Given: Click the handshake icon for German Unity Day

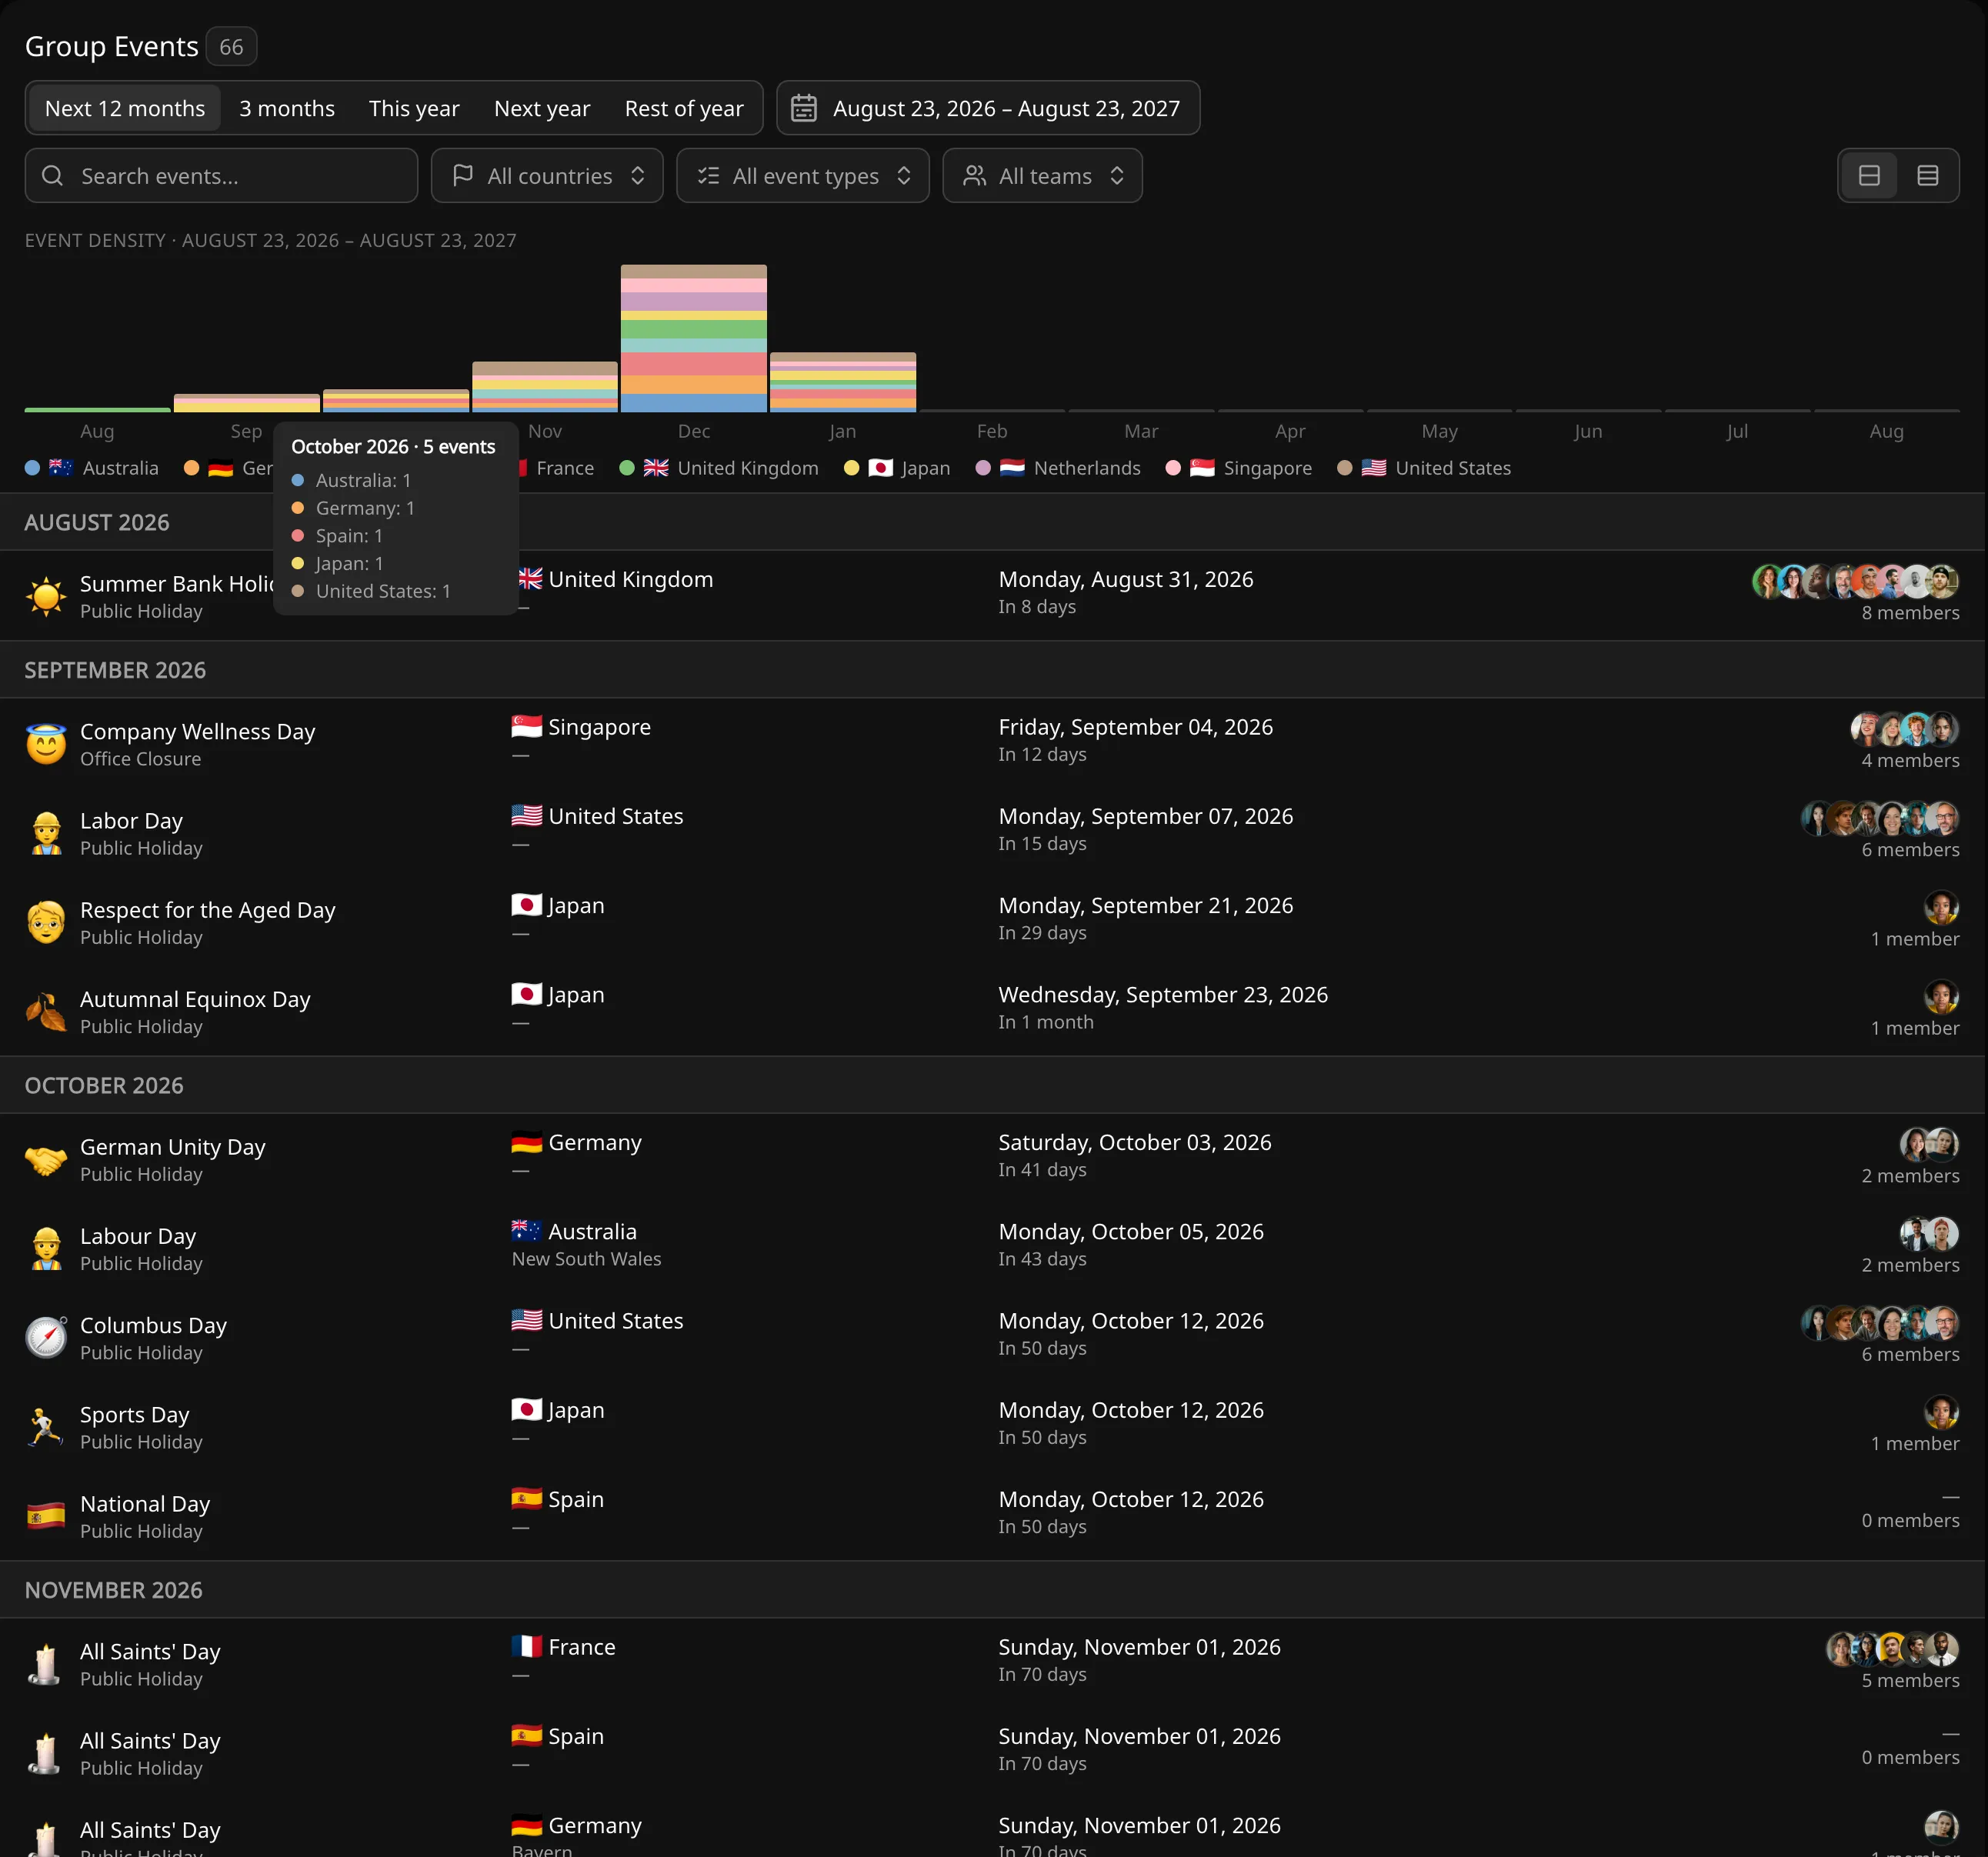Looking at the screenshot, I should pyautogui.click(x=46, y=1160).
